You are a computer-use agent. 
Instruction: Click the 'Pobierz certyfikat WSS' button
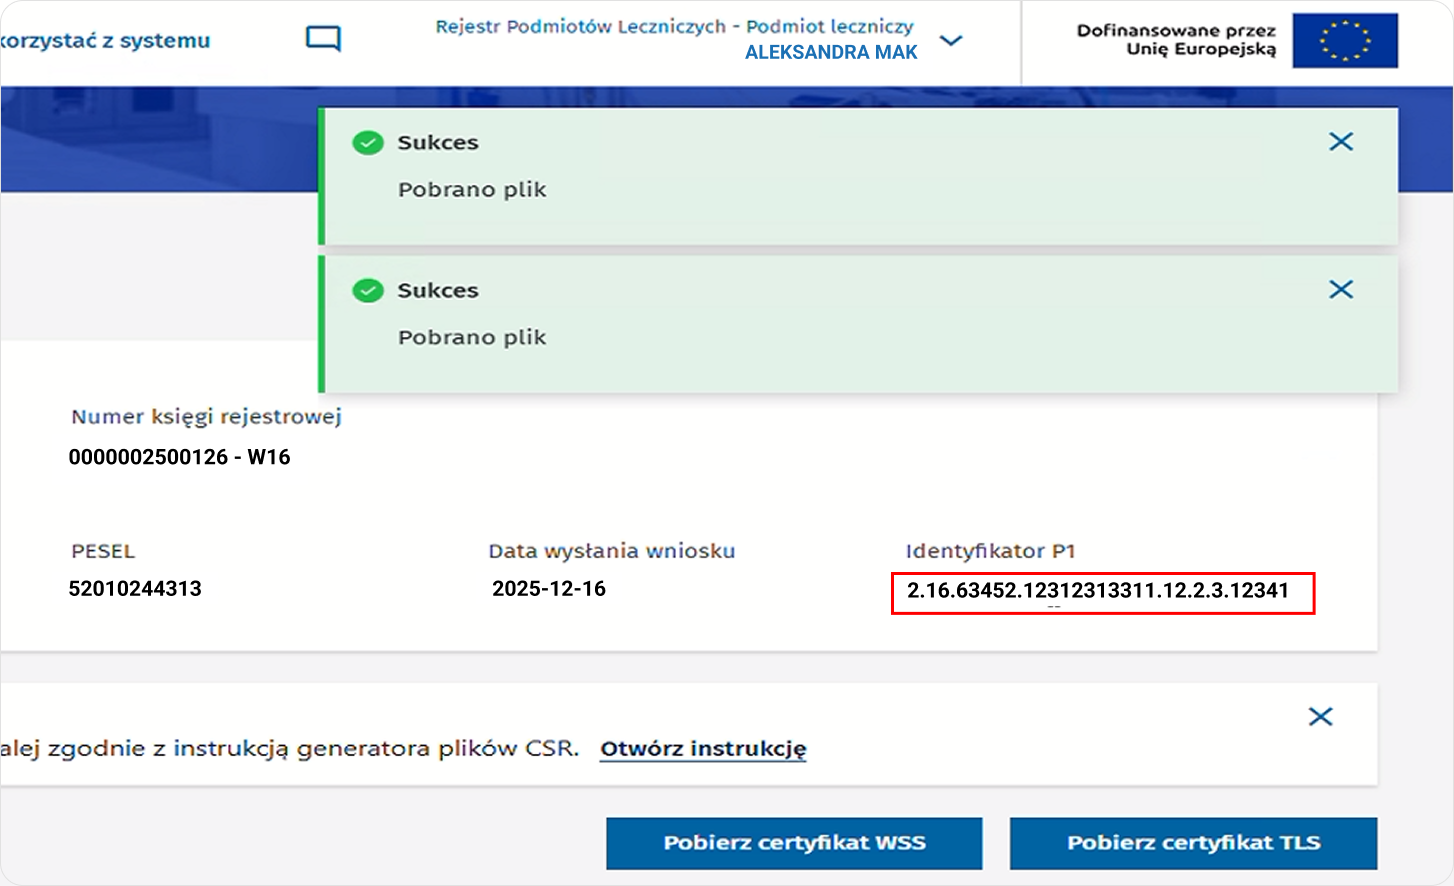794,843
